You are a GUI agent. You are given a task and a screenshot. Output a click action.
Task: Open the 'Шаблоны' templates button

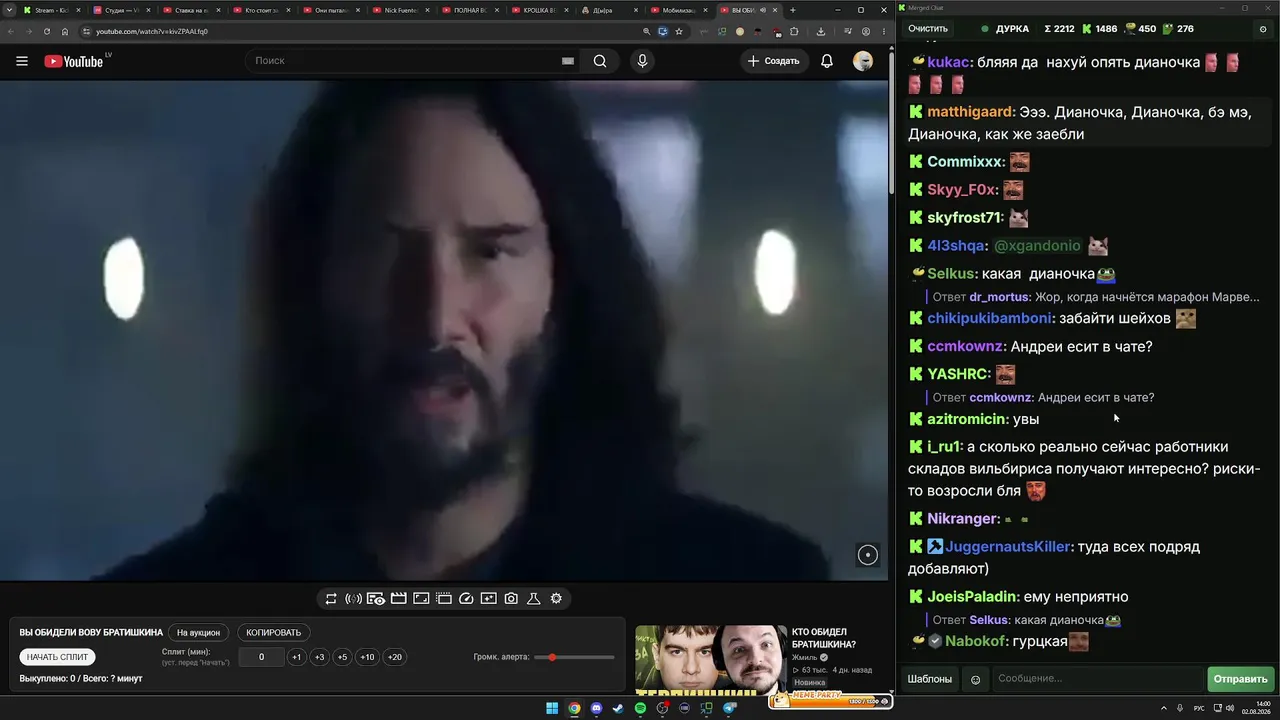tap(930, 680)
